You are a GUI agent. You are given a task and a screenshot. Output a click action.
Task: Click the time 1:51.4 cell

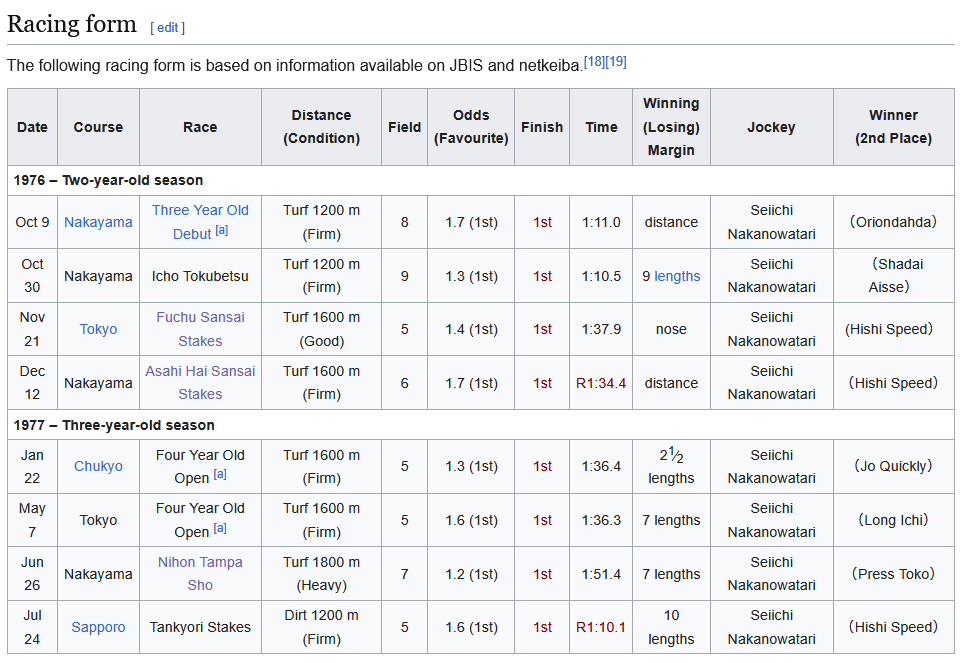pos(601,574)
